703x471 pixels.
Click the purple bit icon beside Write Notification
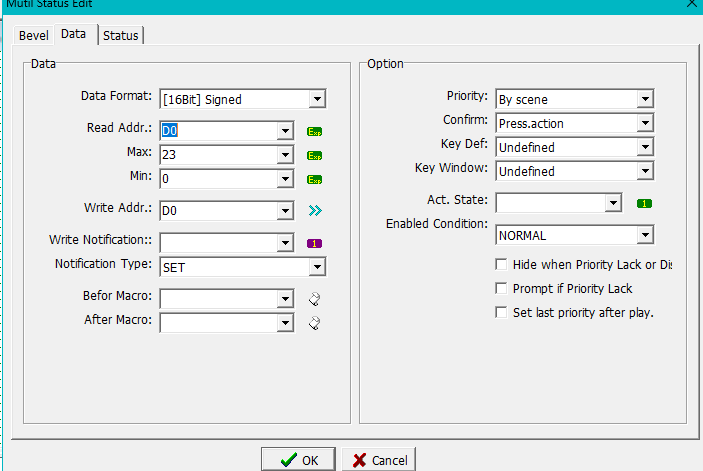314,243
